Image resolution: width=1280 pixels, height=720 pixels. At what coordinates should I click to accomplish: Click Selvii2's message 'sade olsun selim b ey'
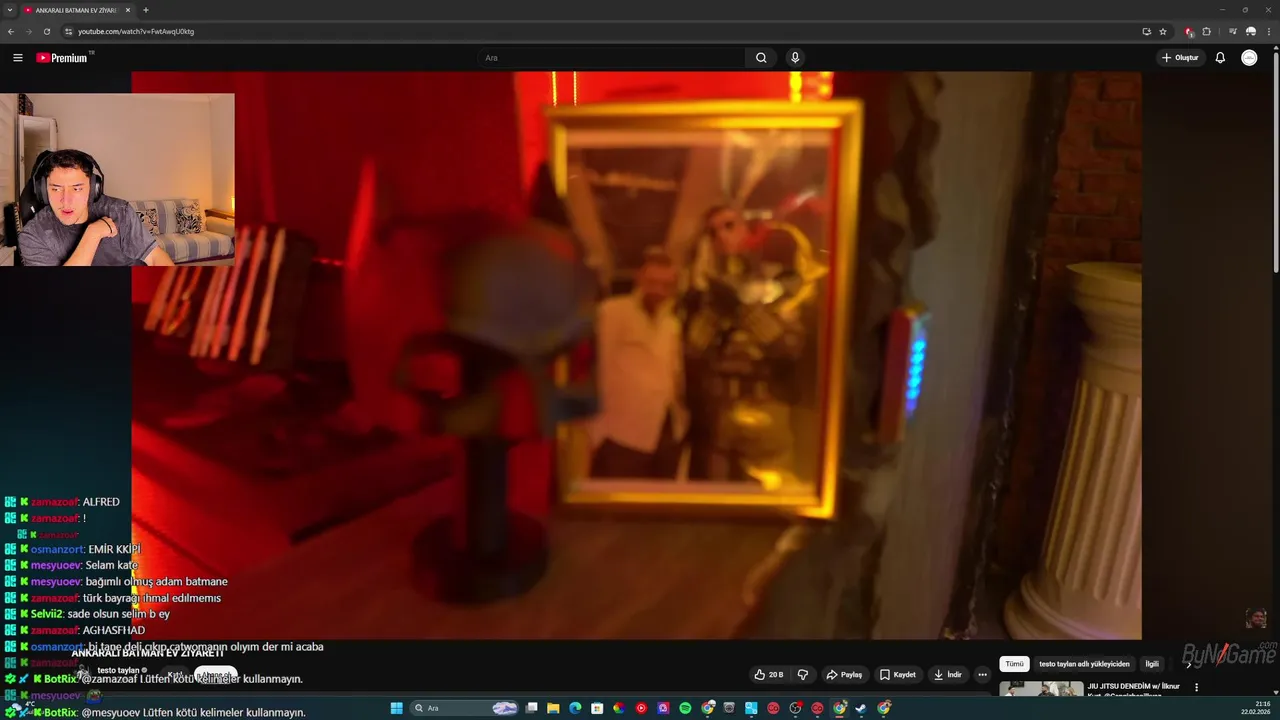tap(118, 614)
